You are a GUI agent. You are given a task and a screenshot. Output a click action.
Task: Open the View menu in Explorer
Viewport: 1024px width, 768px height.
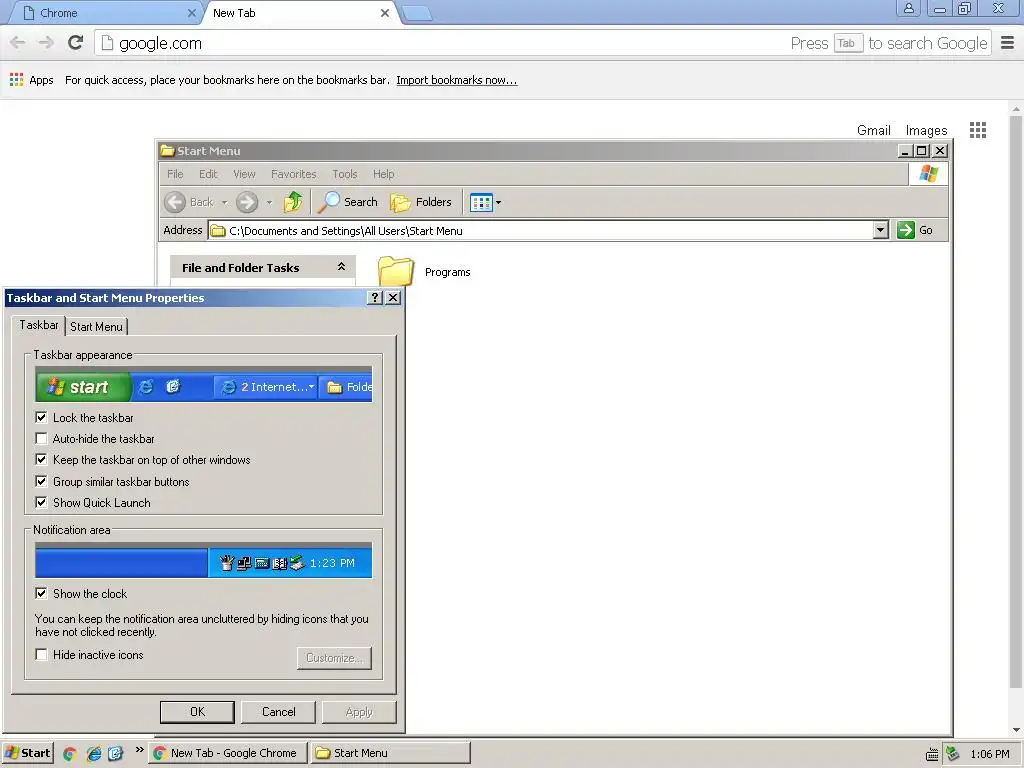coord(244,174)
